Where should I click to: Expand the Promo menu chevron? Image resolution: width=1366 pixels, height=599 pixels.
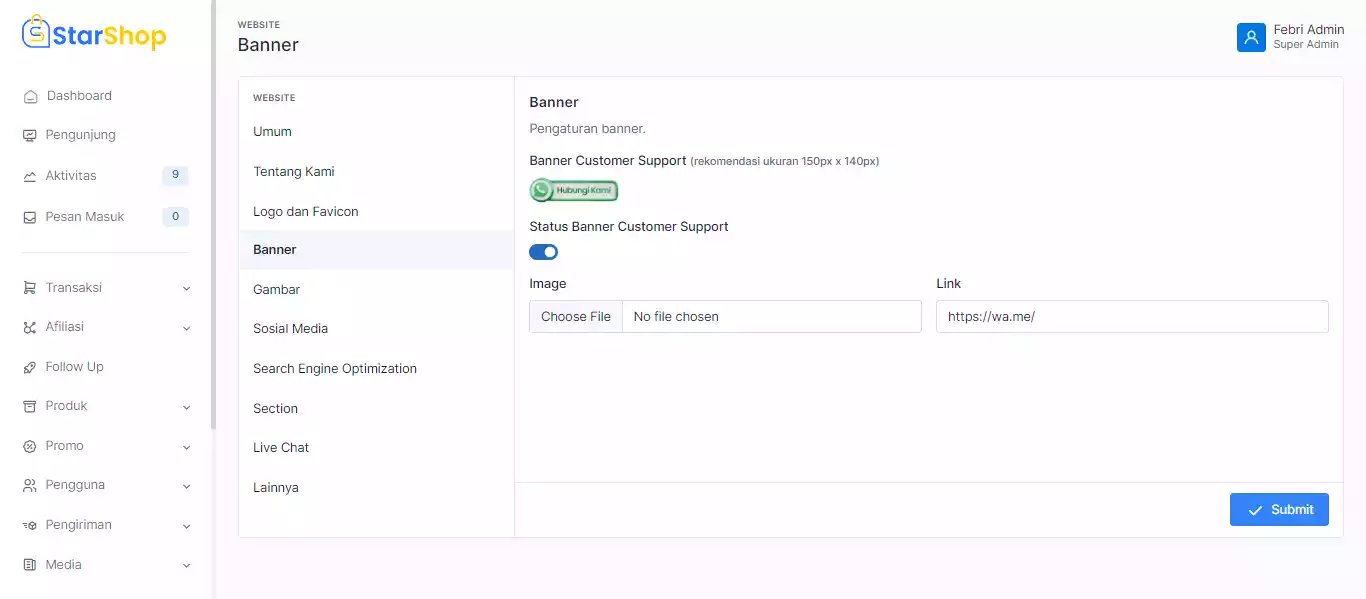(x=186, y=447)
